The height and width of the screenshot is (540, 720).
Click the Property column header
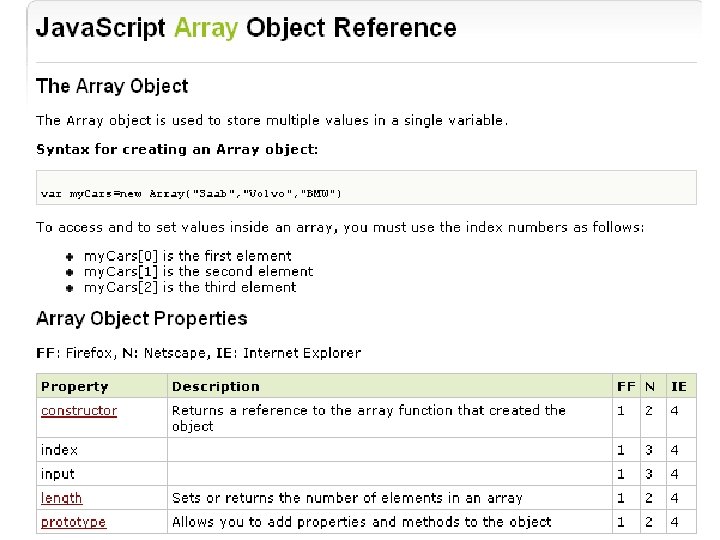coord(75,387)
